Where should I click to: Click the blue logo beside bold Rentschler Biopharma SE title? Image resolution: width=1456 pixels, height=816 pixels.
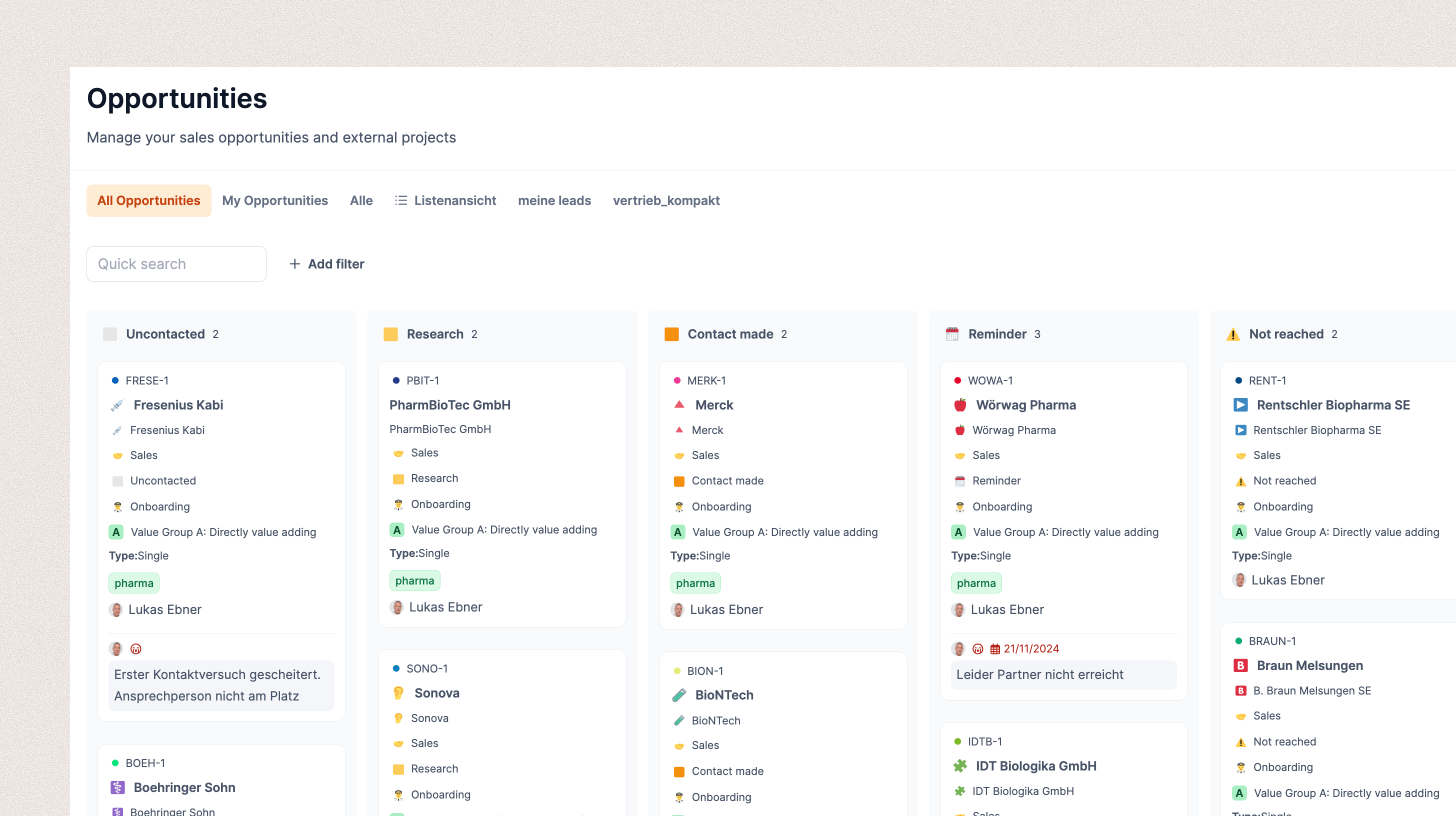(1241, 405)
